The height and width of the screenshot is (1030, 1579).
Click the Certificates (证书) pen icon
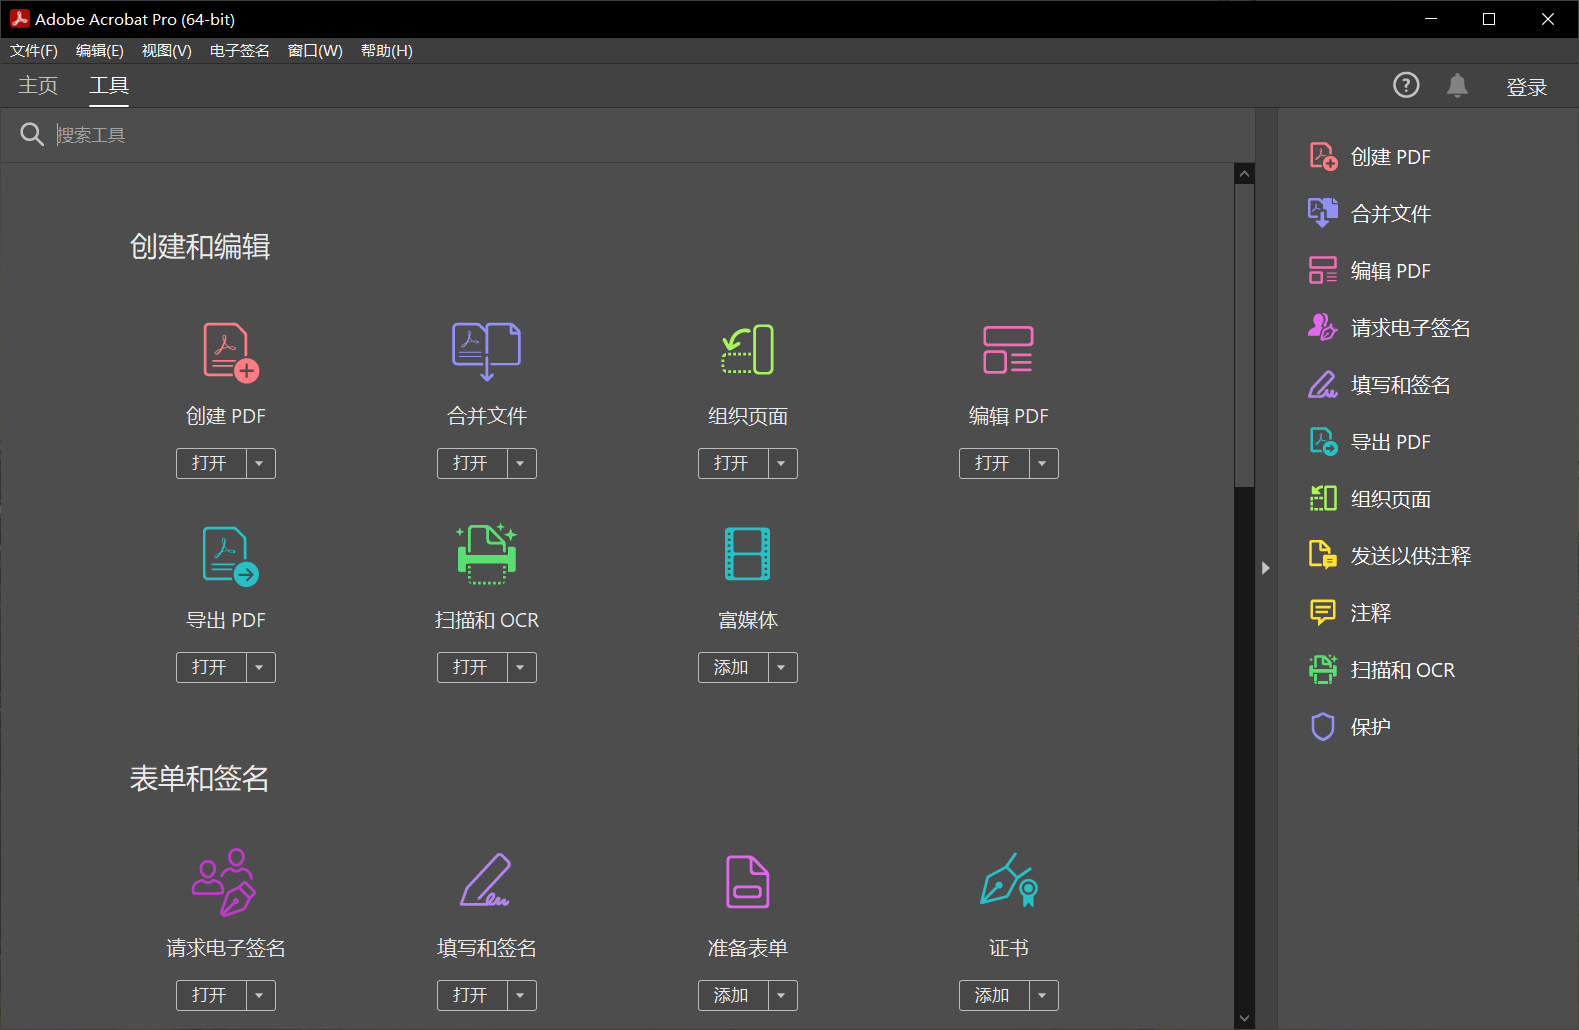tap(1008, 880)
